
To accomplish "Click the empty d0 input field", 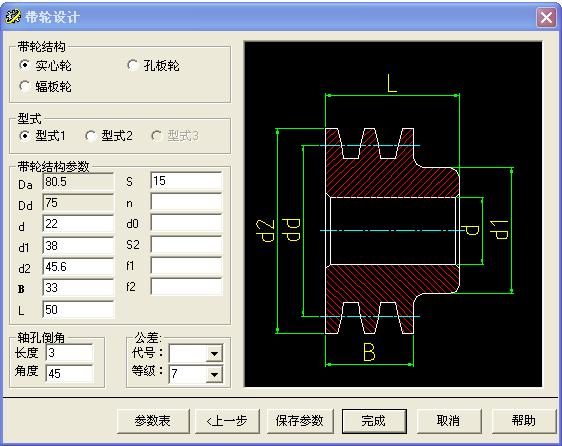I will (186, 223).
